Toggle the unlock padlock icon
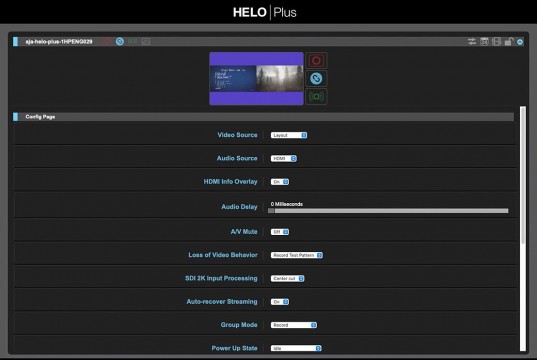 509,42
